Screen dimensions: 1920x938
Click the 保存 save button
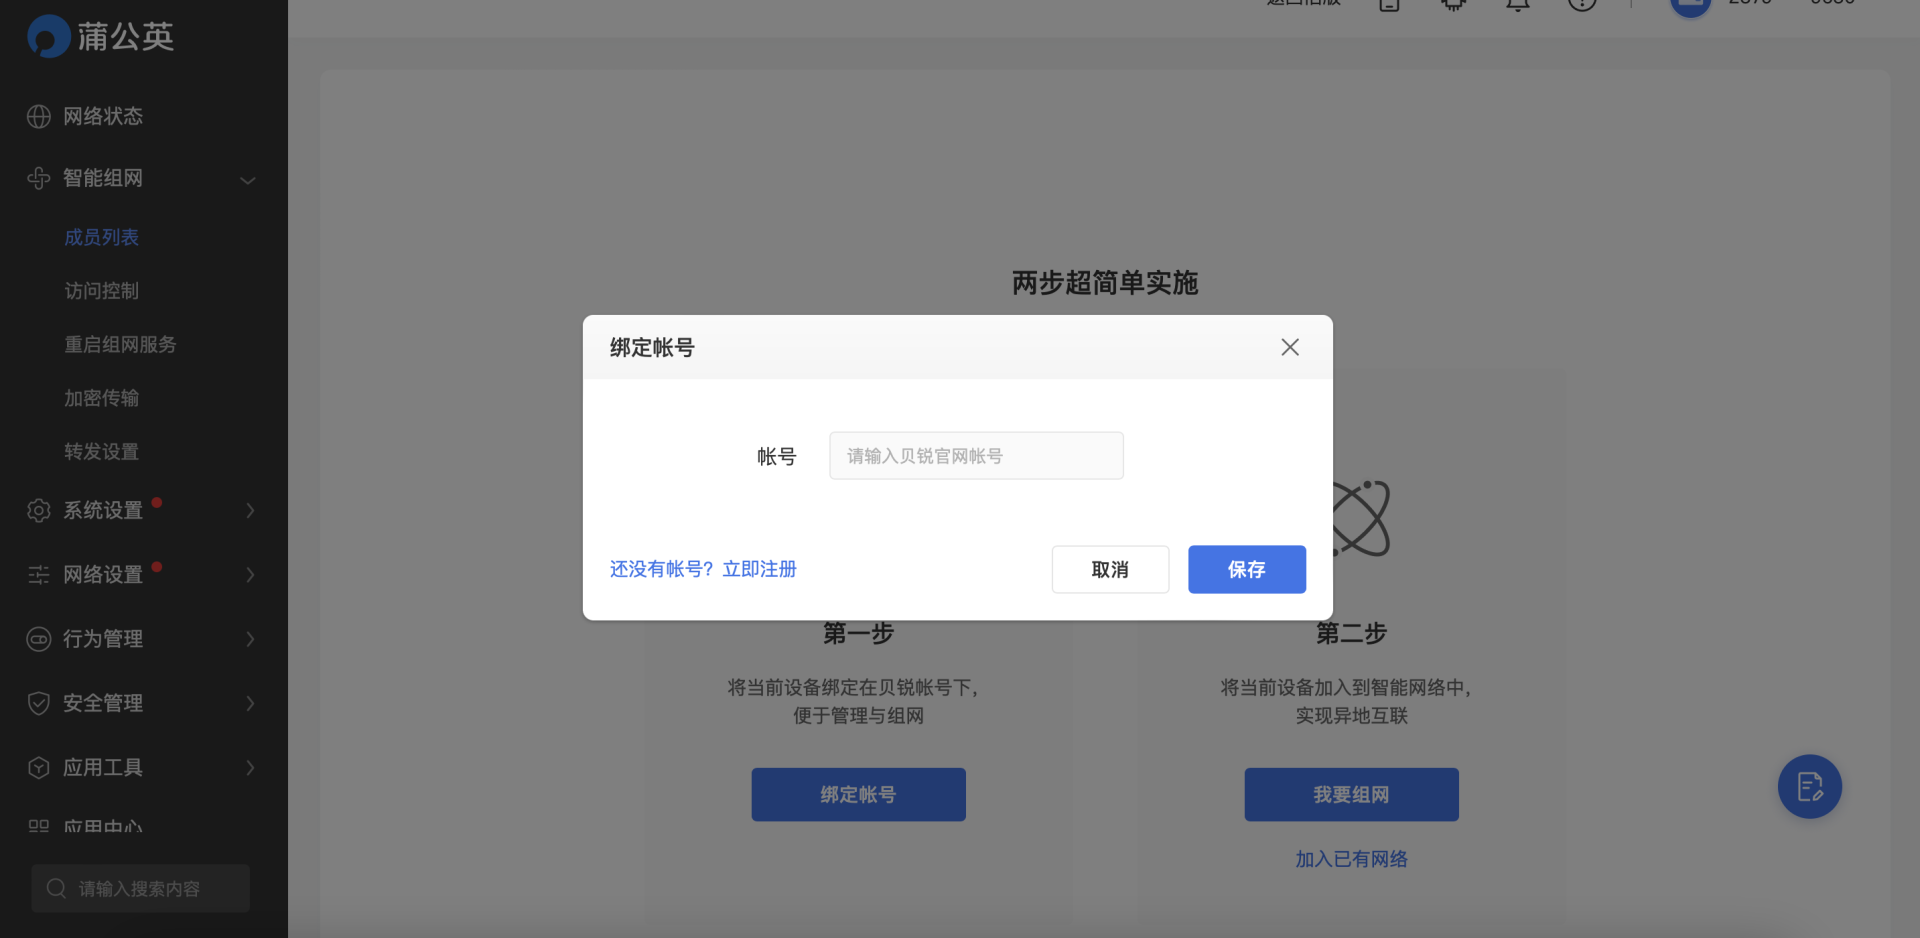click(x=1246, y=569)
